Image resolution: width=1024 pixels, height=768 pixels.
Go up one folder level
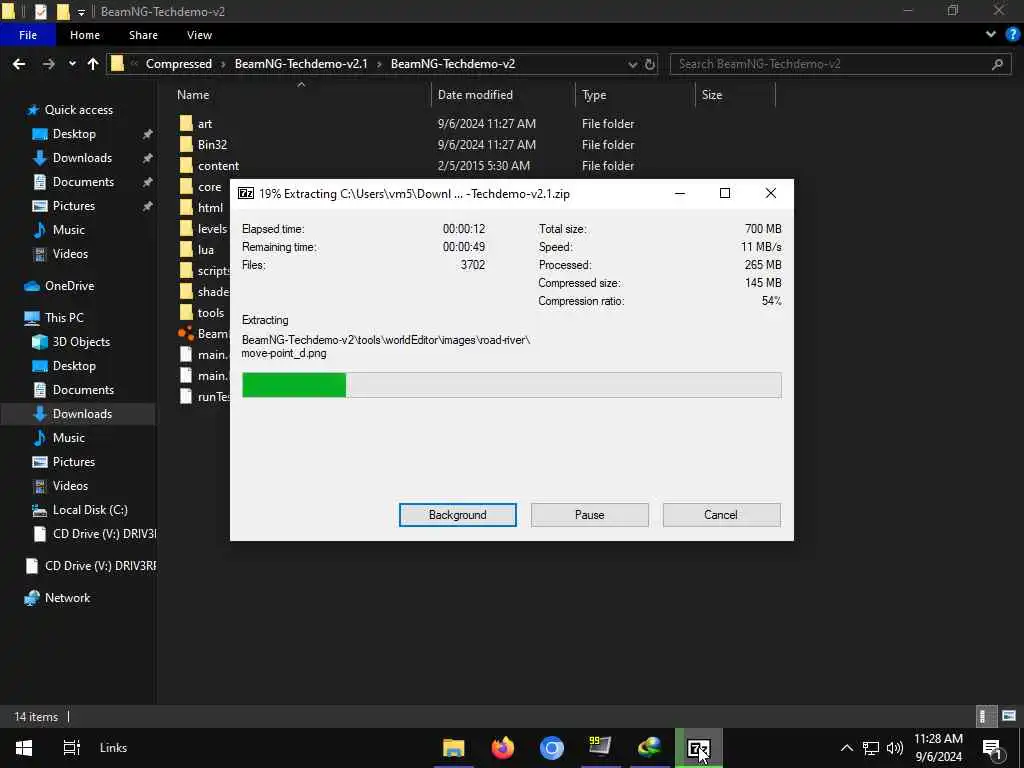pos(93,64)
